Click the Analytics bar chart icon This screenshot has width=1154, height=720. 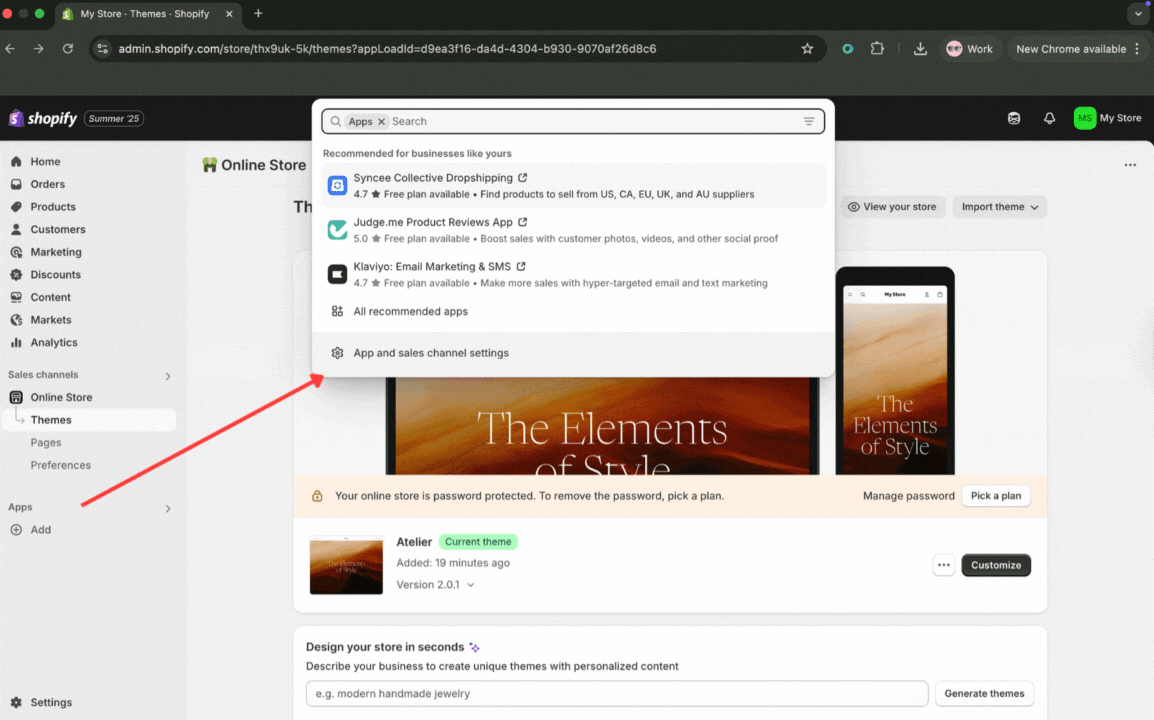point(16,342)
